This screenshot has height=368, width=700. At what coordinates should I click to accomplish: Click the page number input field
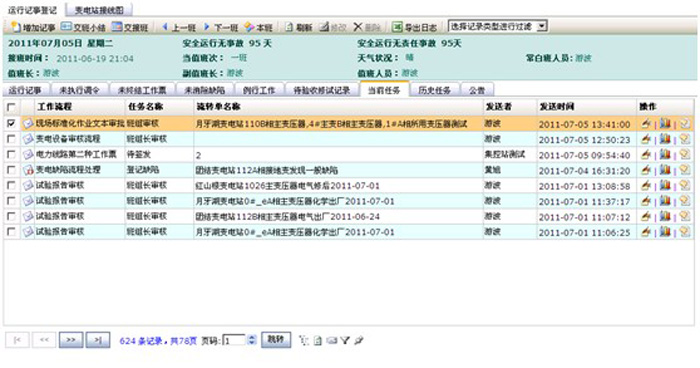234,340
